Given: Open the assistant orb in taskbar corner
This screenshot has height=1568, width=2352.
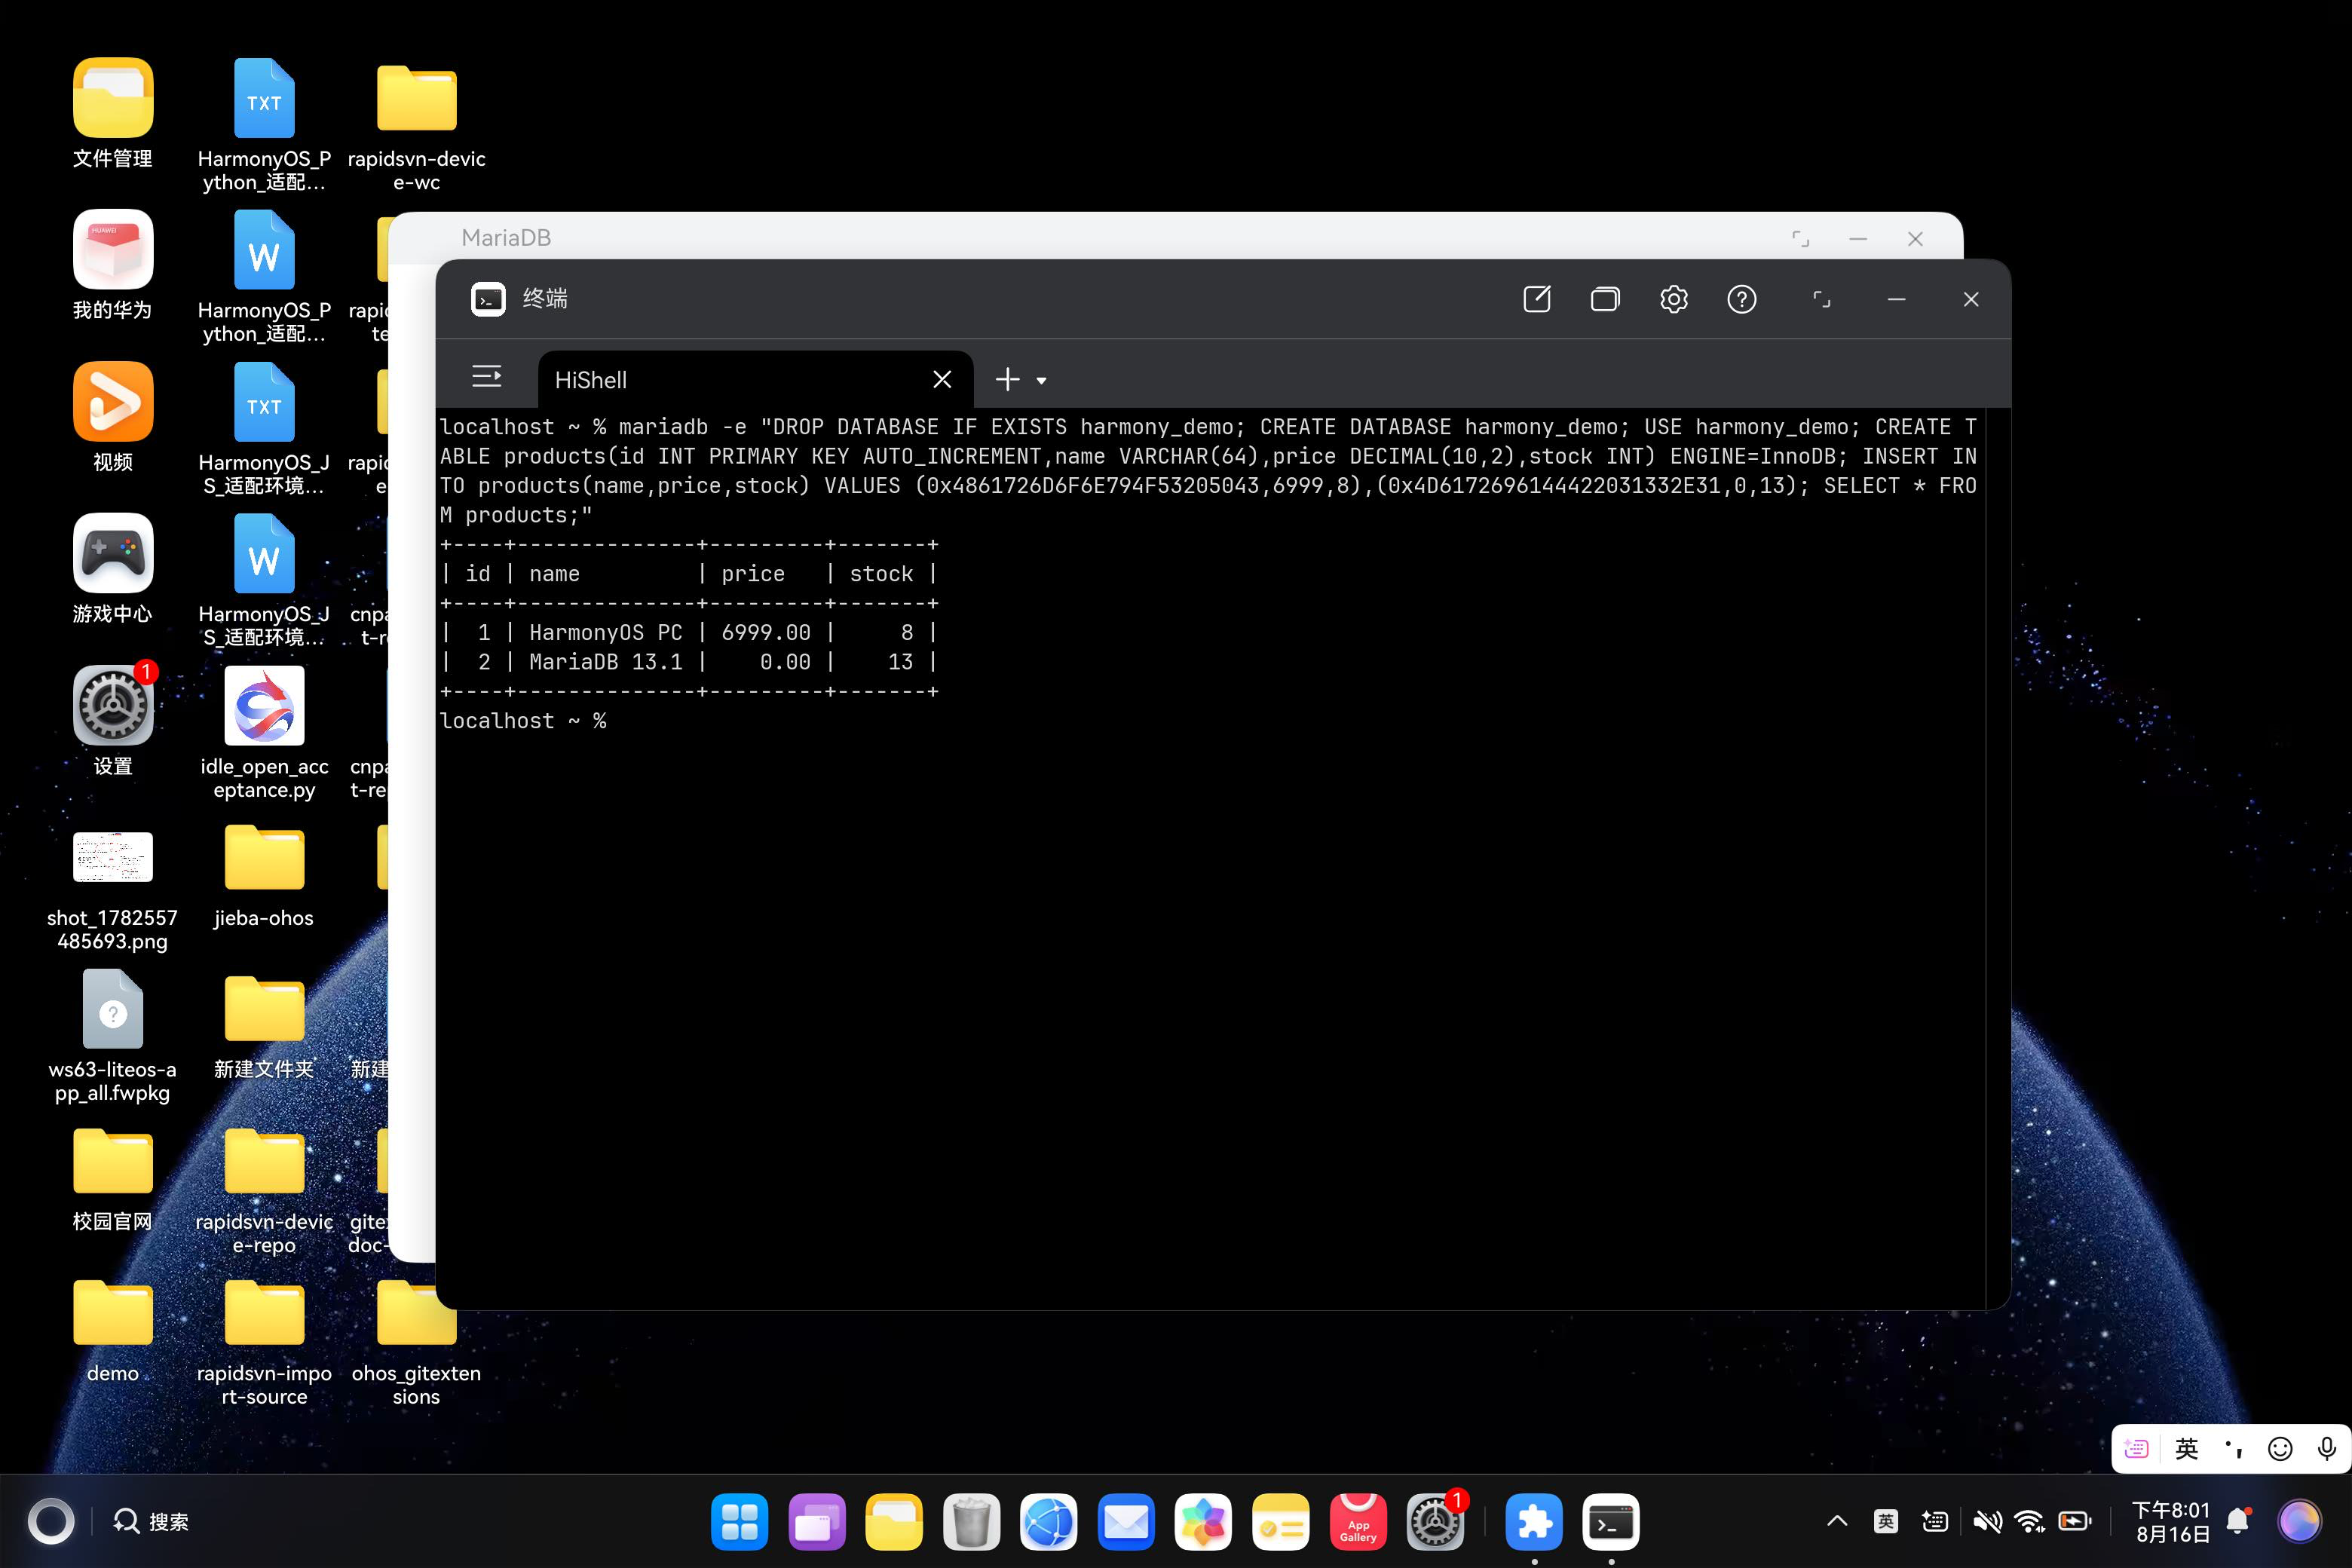Looking at the screenshot, I should click(2299, 1521).
